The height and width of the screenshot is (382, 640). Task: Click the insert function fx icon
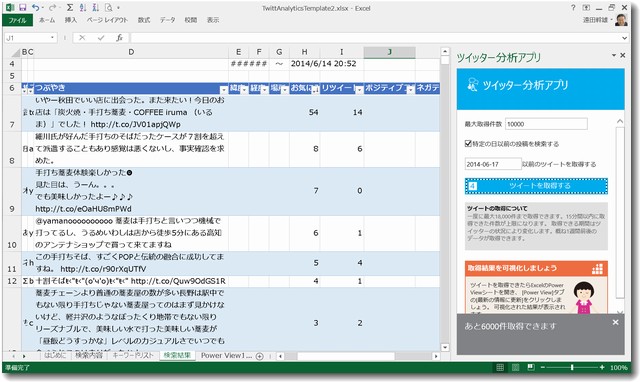tap(119, 38)
